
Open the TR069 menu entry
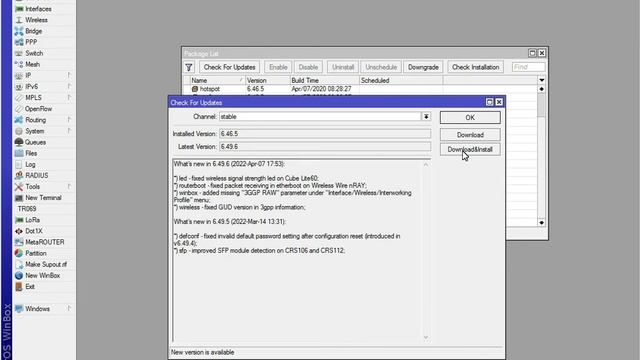(x=27, y=209)
